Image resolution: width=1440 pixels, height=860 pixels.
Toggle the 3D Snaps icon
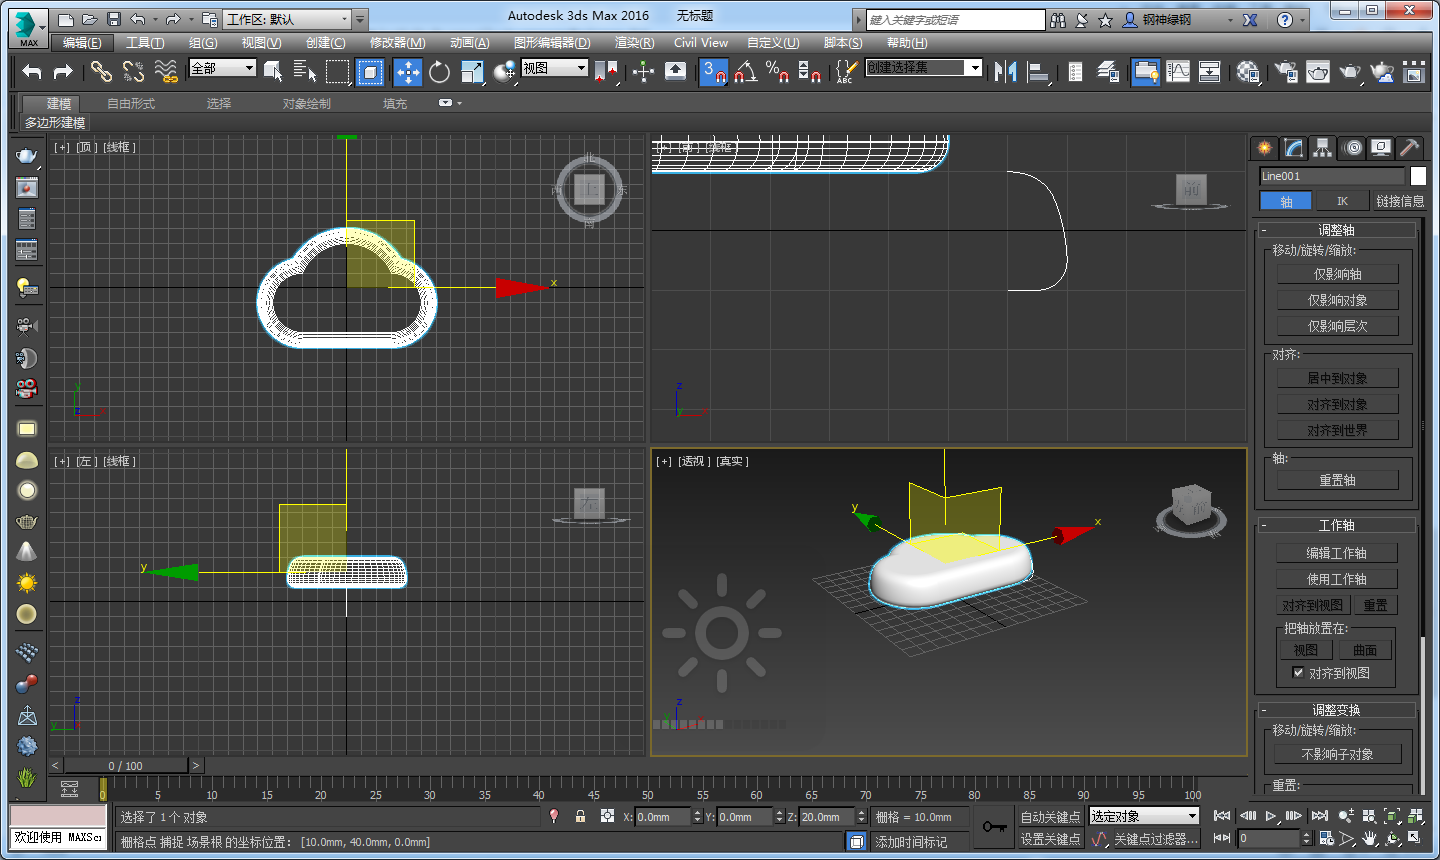coord(713,71)
